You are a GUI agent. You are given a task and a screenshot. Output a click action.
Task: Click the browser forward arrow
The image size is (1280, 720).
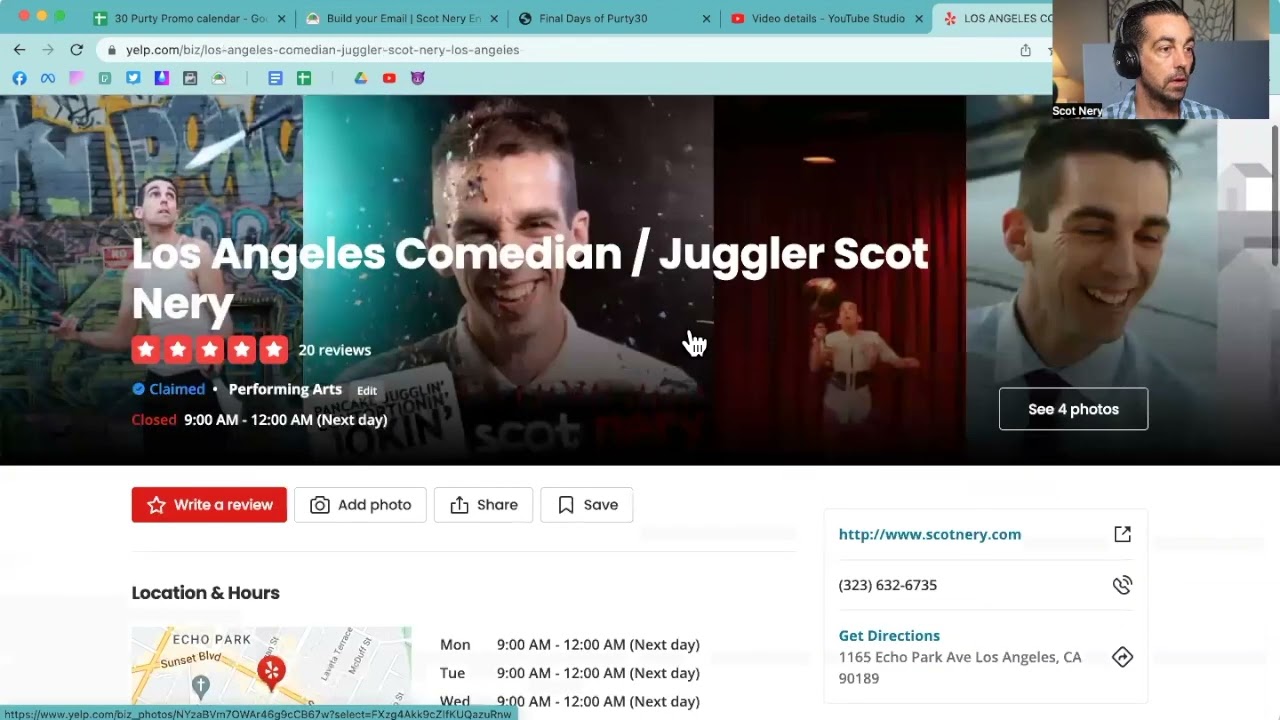(47, 50)
